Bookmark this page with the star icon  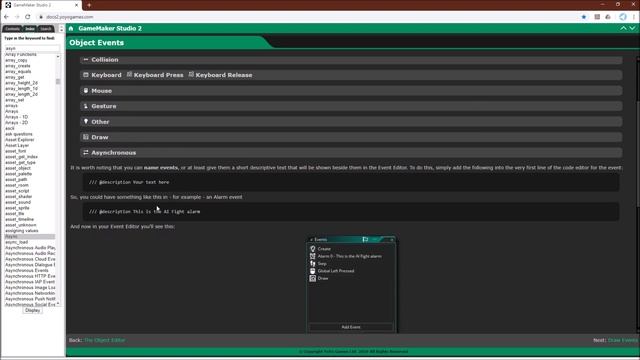coord(584,17)
